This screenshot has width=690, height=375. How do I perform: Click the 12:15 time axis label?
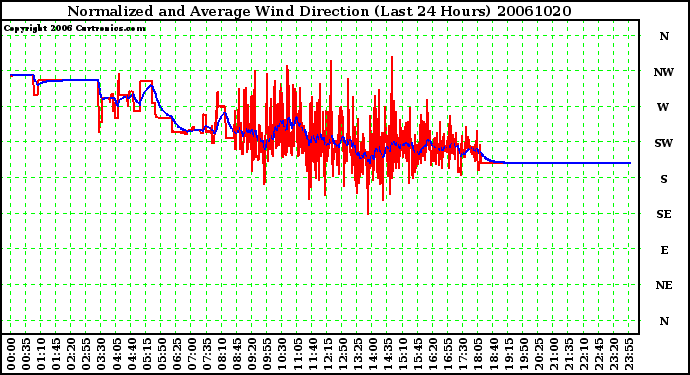[327, 354]
